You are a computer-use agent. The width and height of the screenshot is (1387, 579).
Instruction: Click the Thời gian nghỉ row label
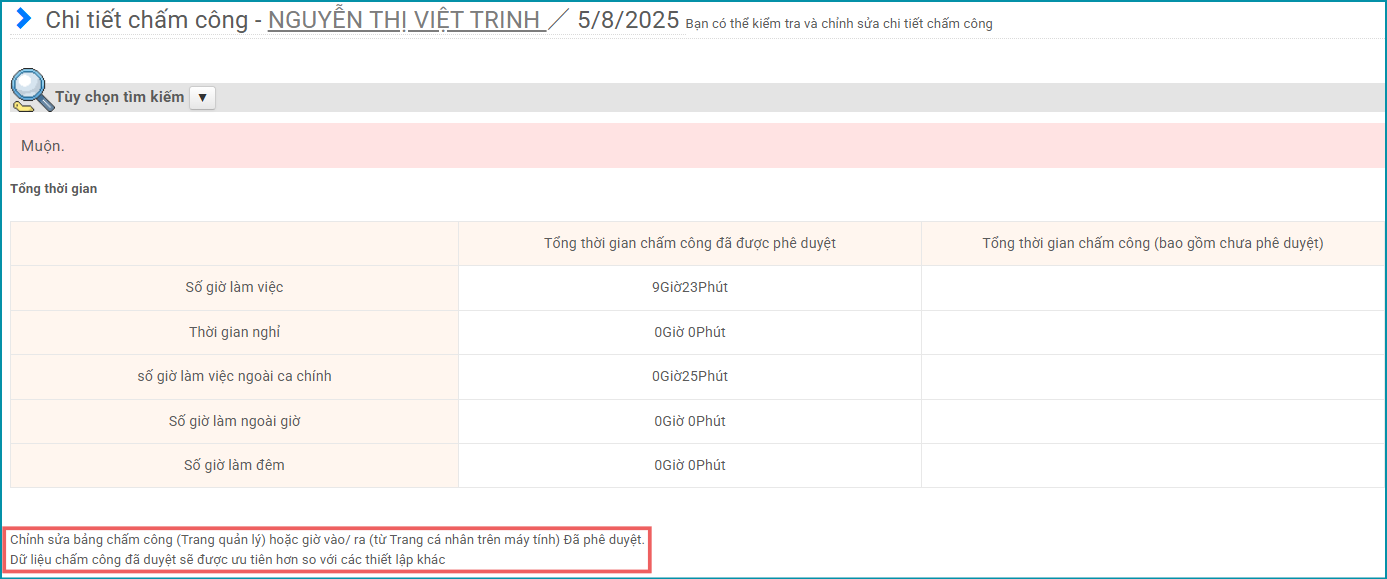click(234, 332)
